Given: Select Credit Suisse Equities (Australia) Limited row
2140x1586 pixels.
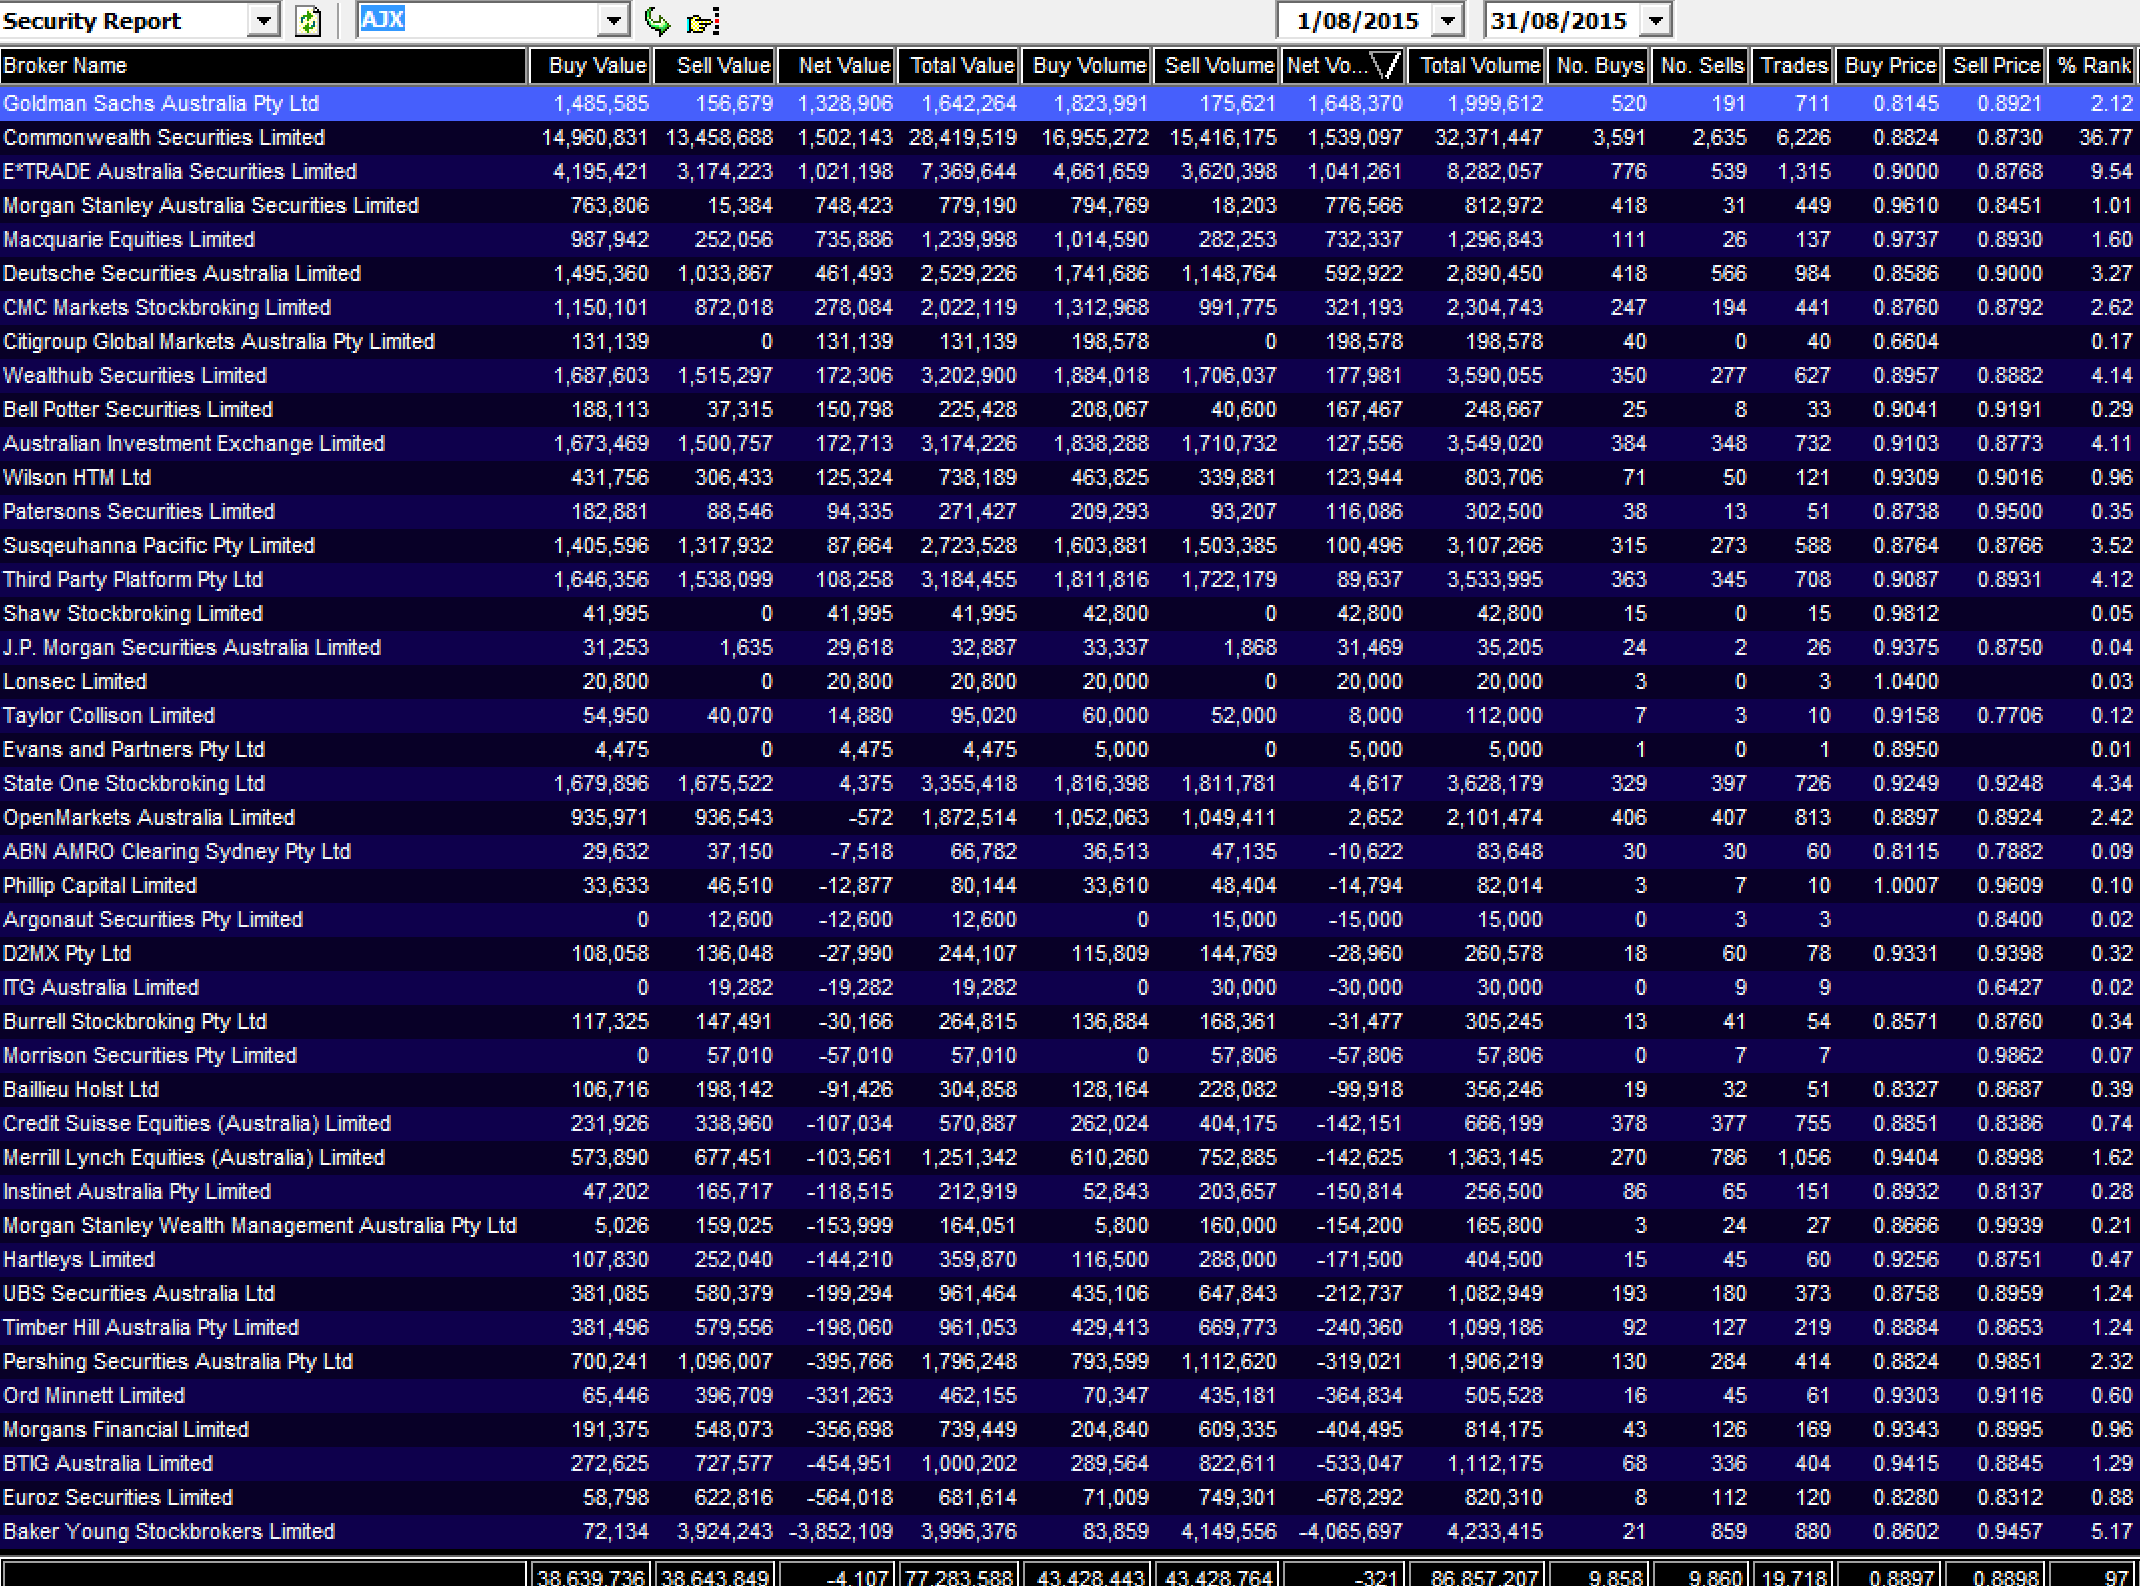Looking at the screenshot, I should click(1068, 1124).
